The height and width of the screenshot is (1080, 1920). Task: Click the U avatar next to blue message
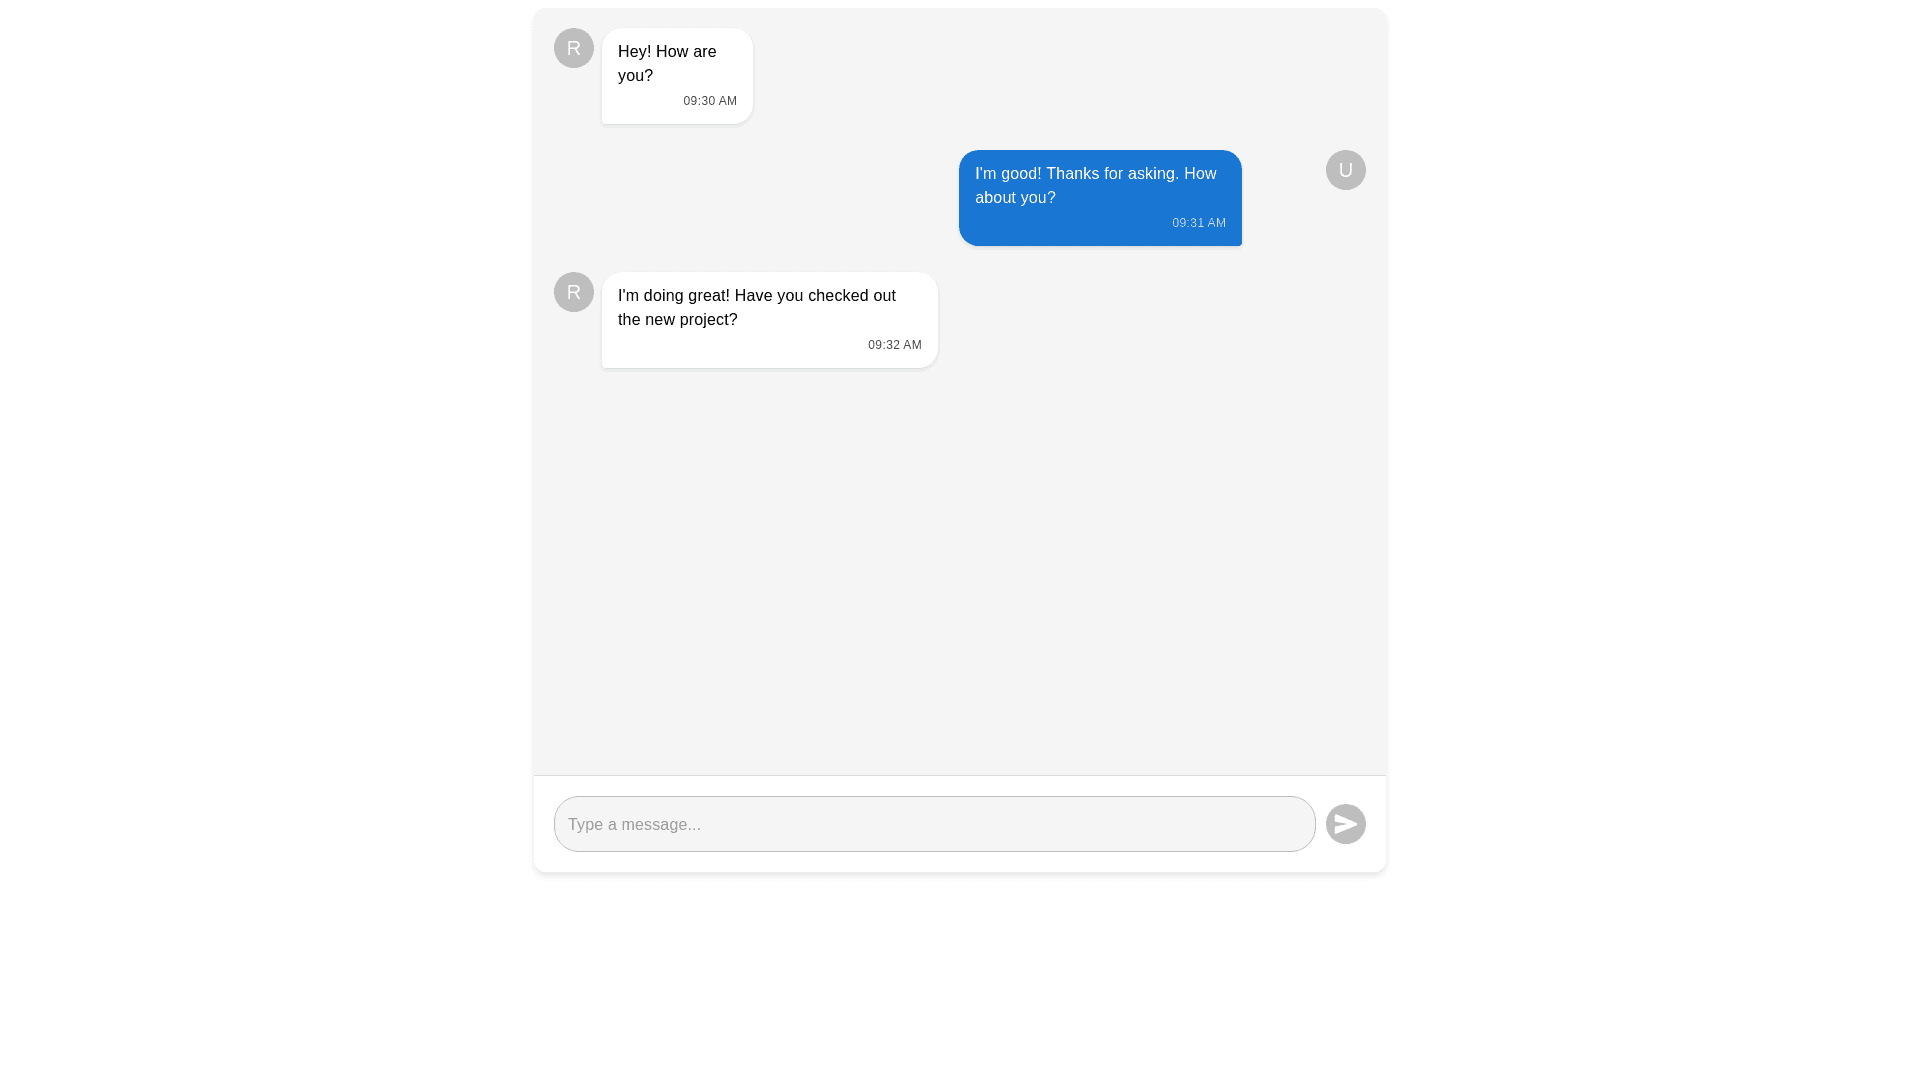[x=1345, y=170]
